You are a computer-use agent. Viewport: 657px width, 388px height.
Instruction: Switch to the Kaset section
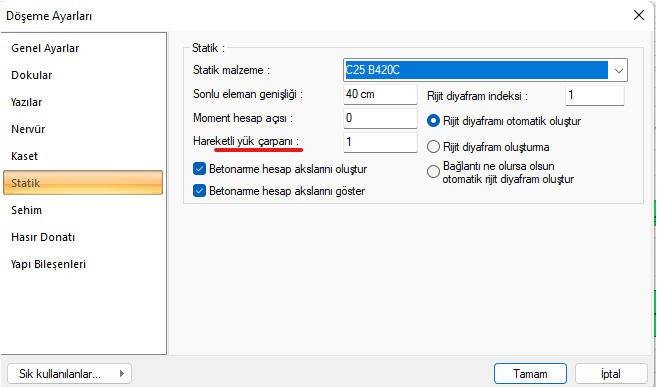[24, 156]
